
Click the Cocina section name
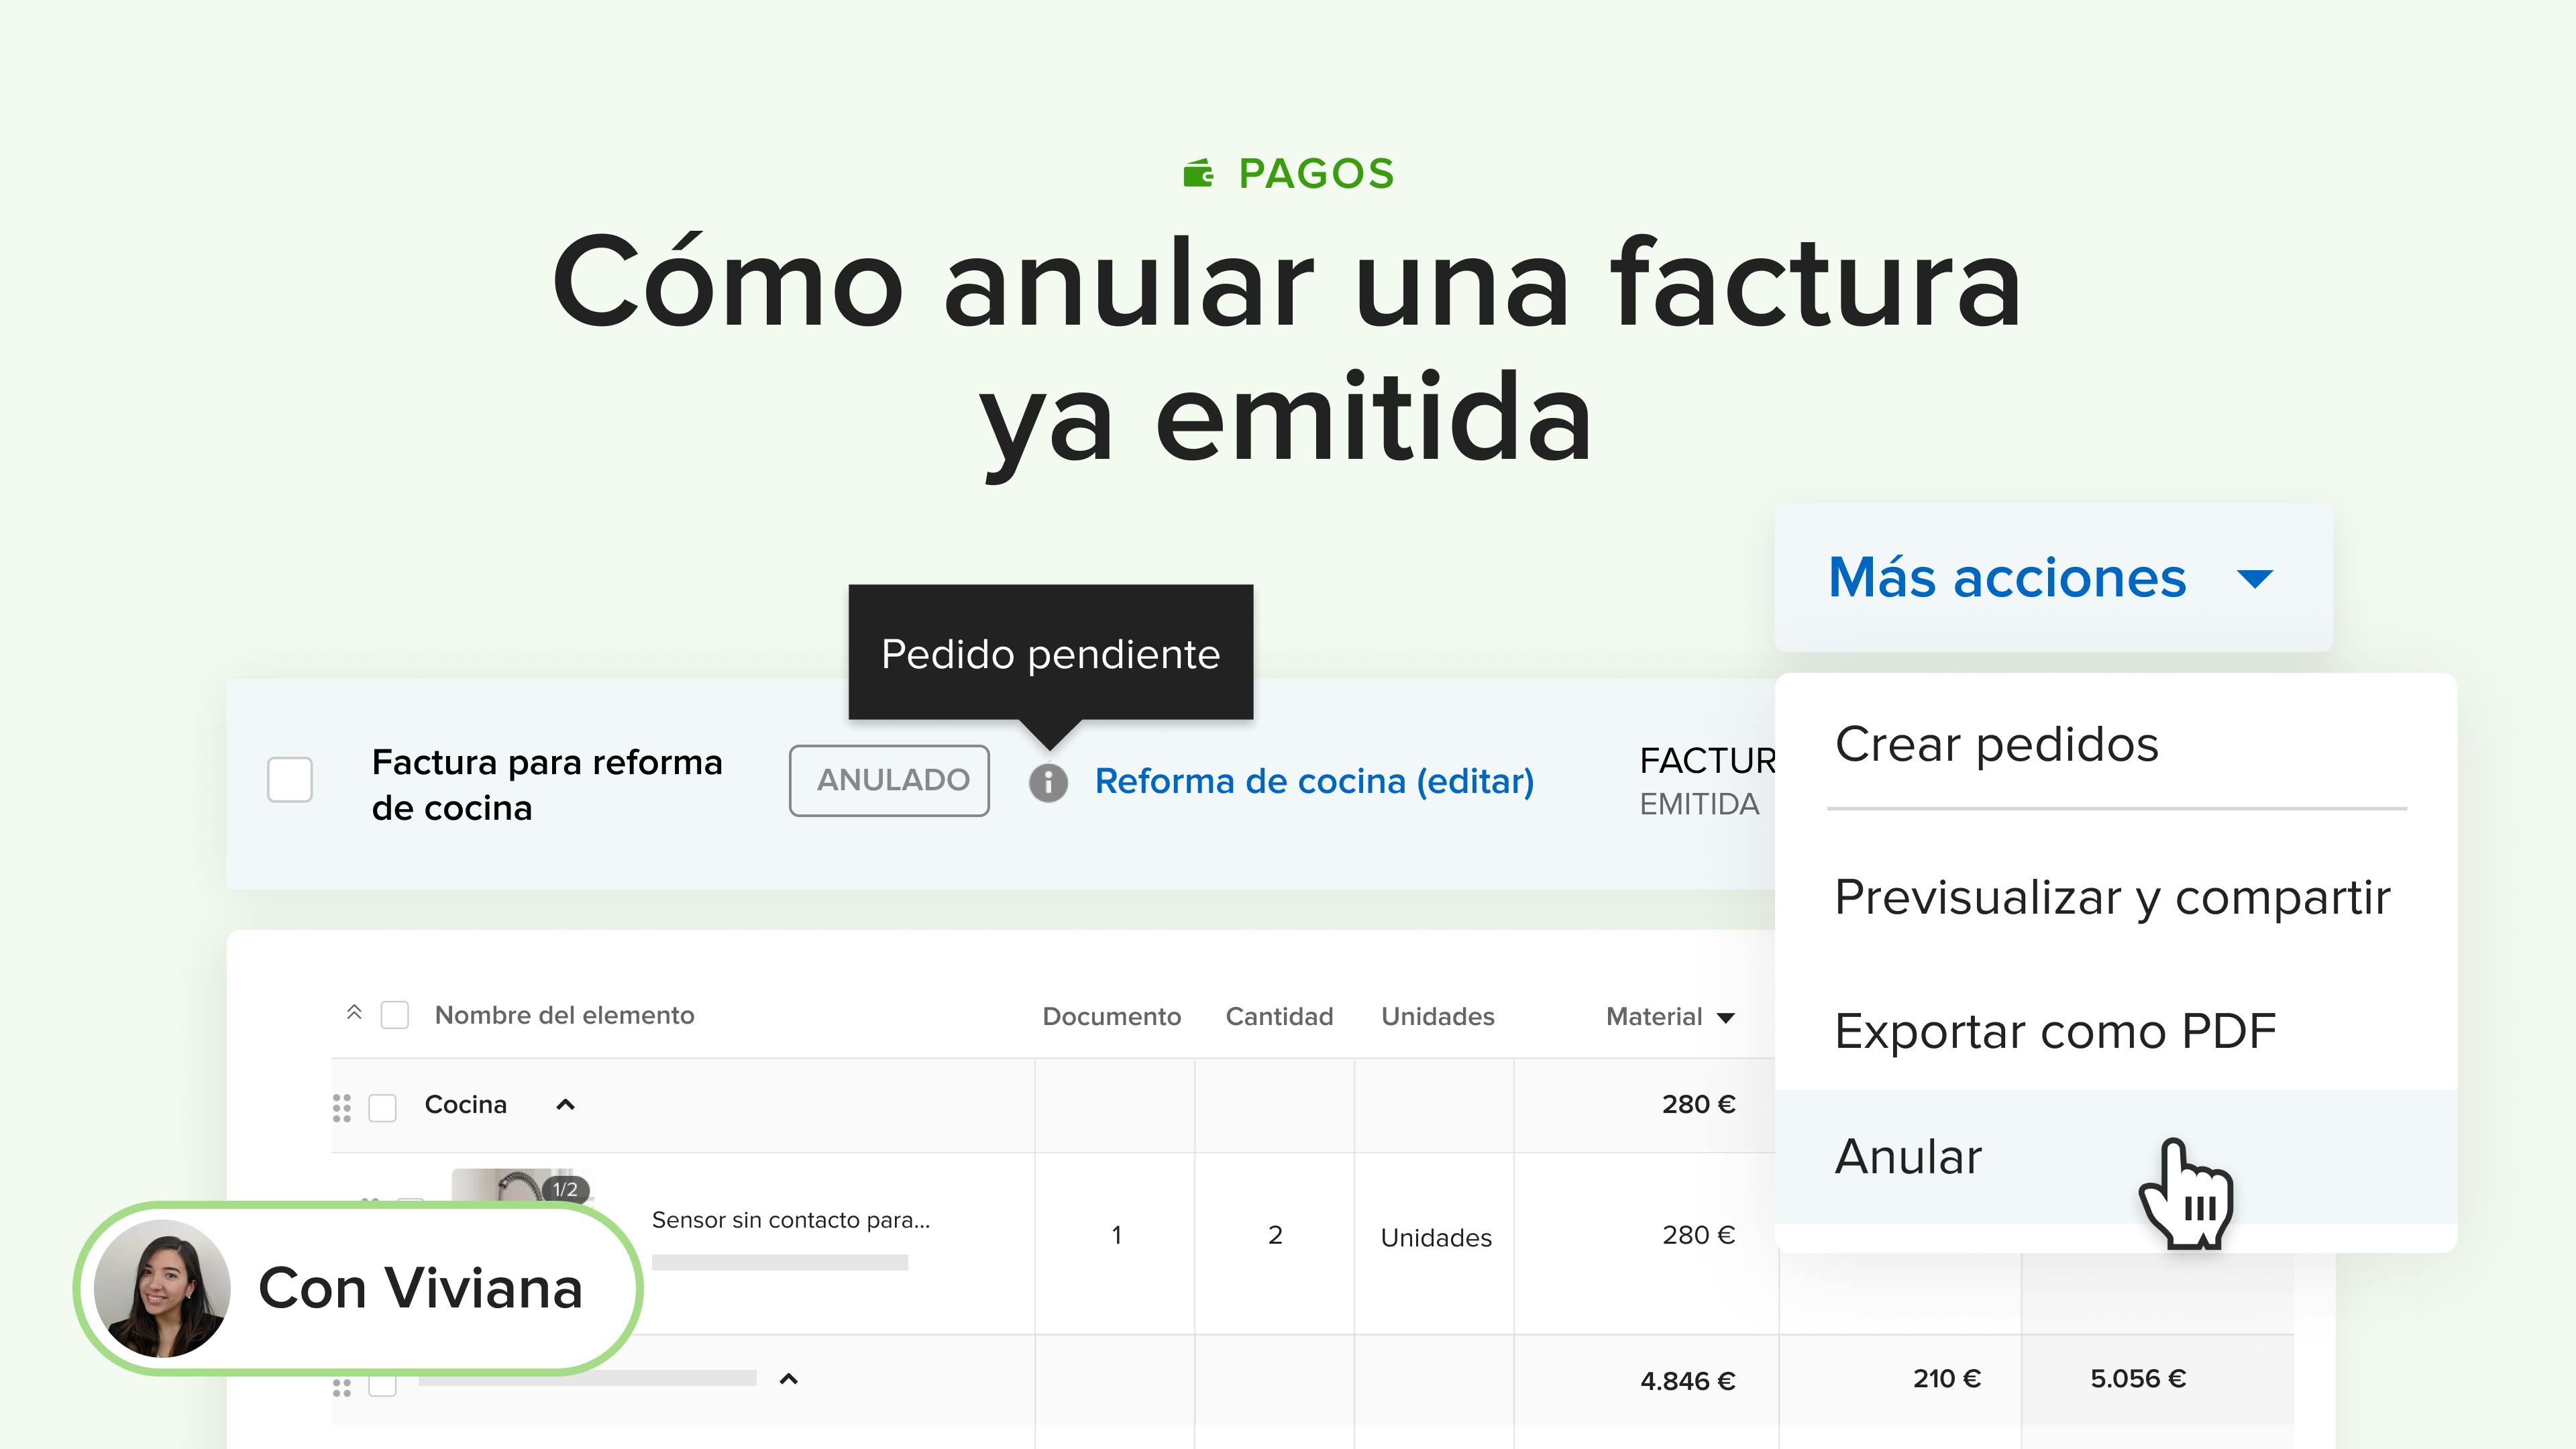click(x=465, y=1104)
